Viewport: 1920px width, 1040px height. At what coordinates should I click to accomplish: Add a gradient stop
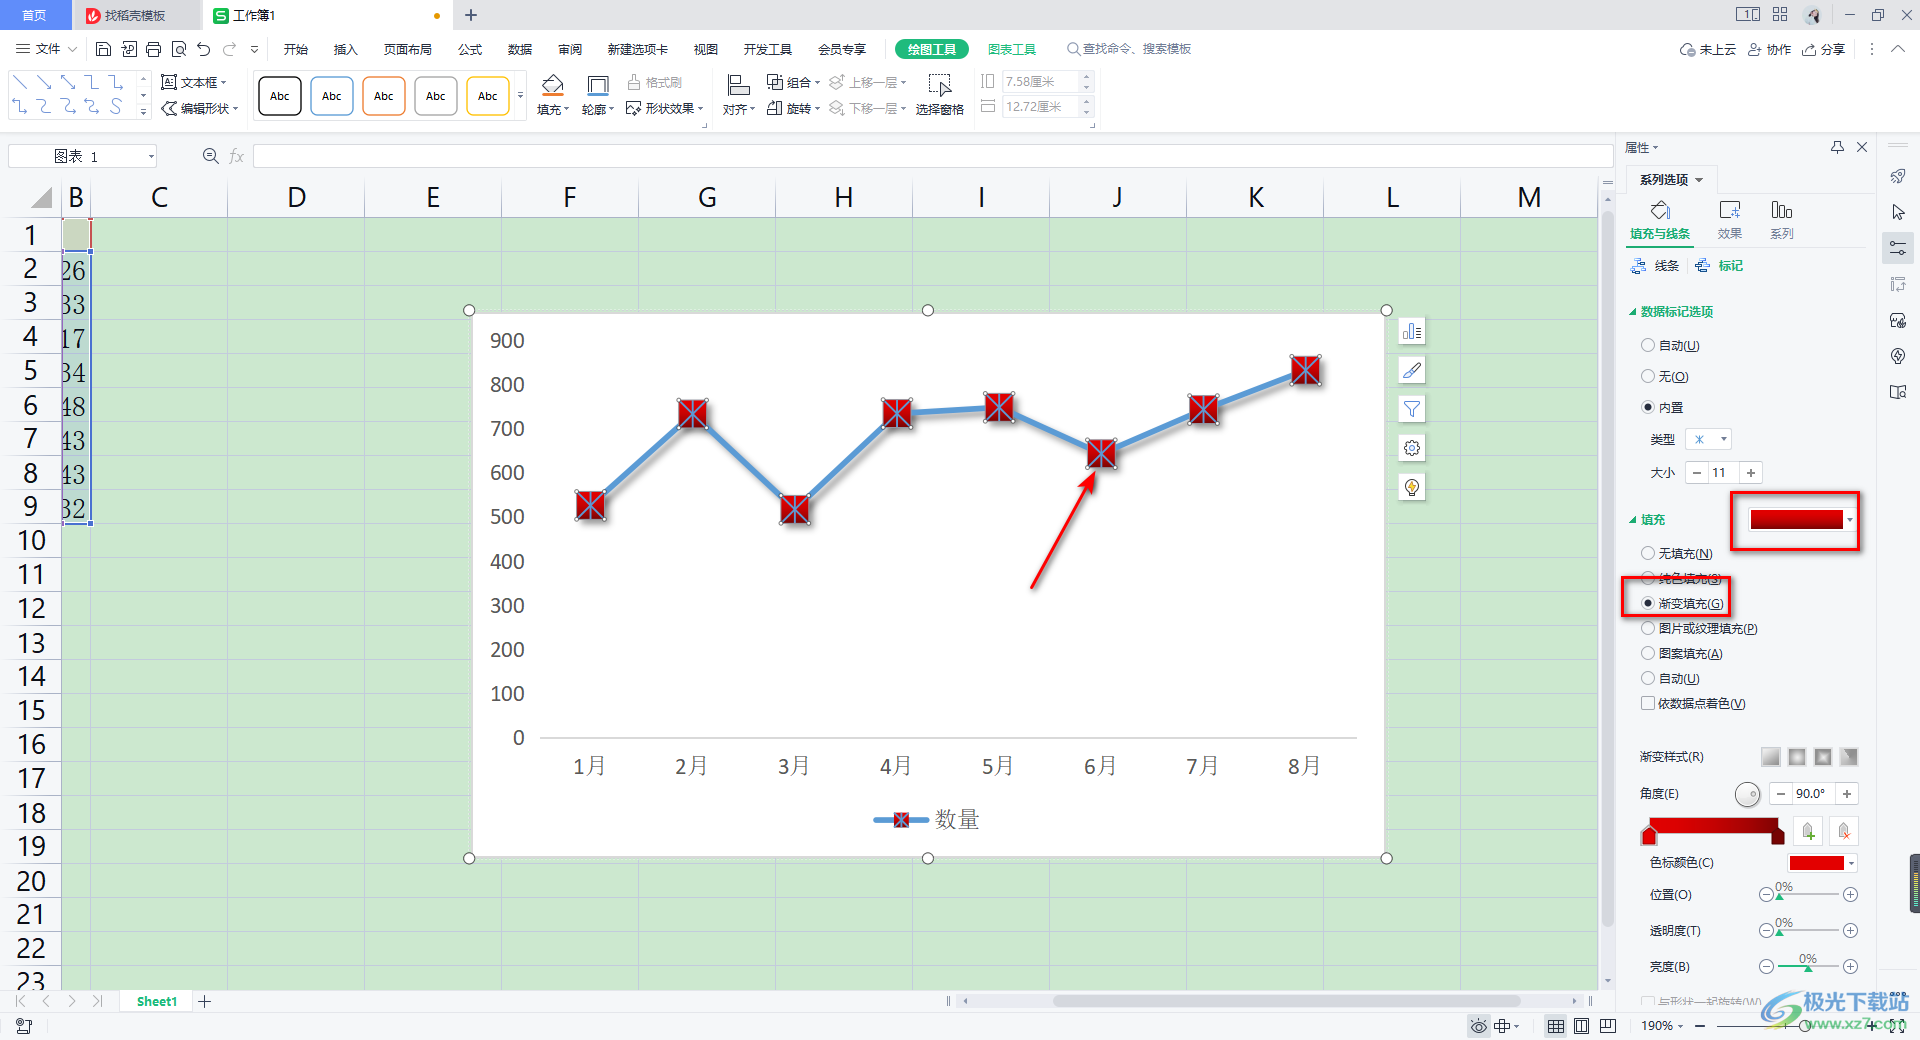point(1808,831)
